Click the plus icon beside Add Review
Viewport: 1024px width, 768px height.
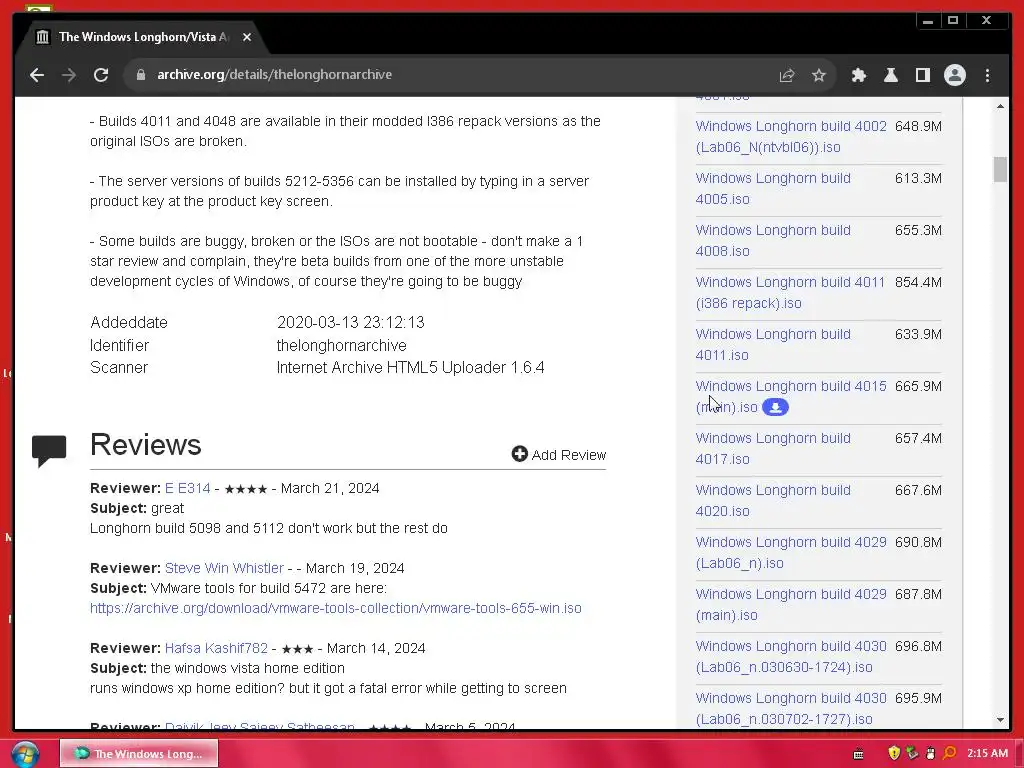519,454
